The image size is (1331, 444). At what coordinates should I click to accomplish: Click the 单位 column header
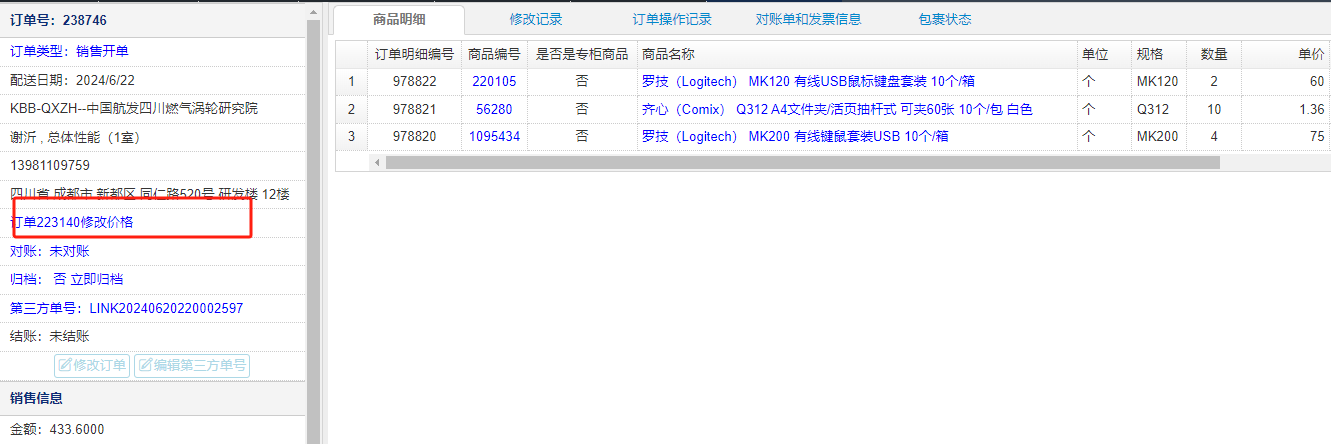tap(1104, 54)
